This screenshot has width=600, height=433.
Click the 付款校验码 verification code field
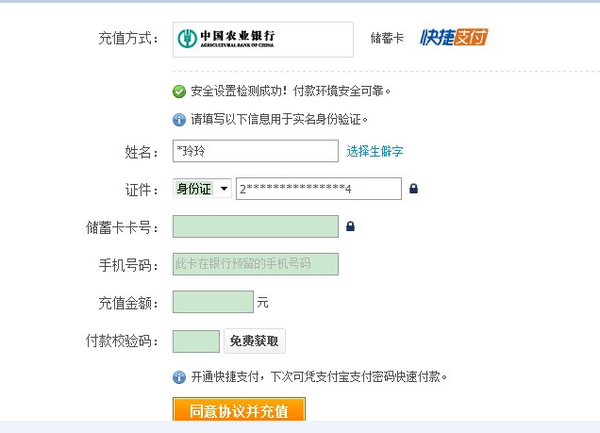pos(196,341)
